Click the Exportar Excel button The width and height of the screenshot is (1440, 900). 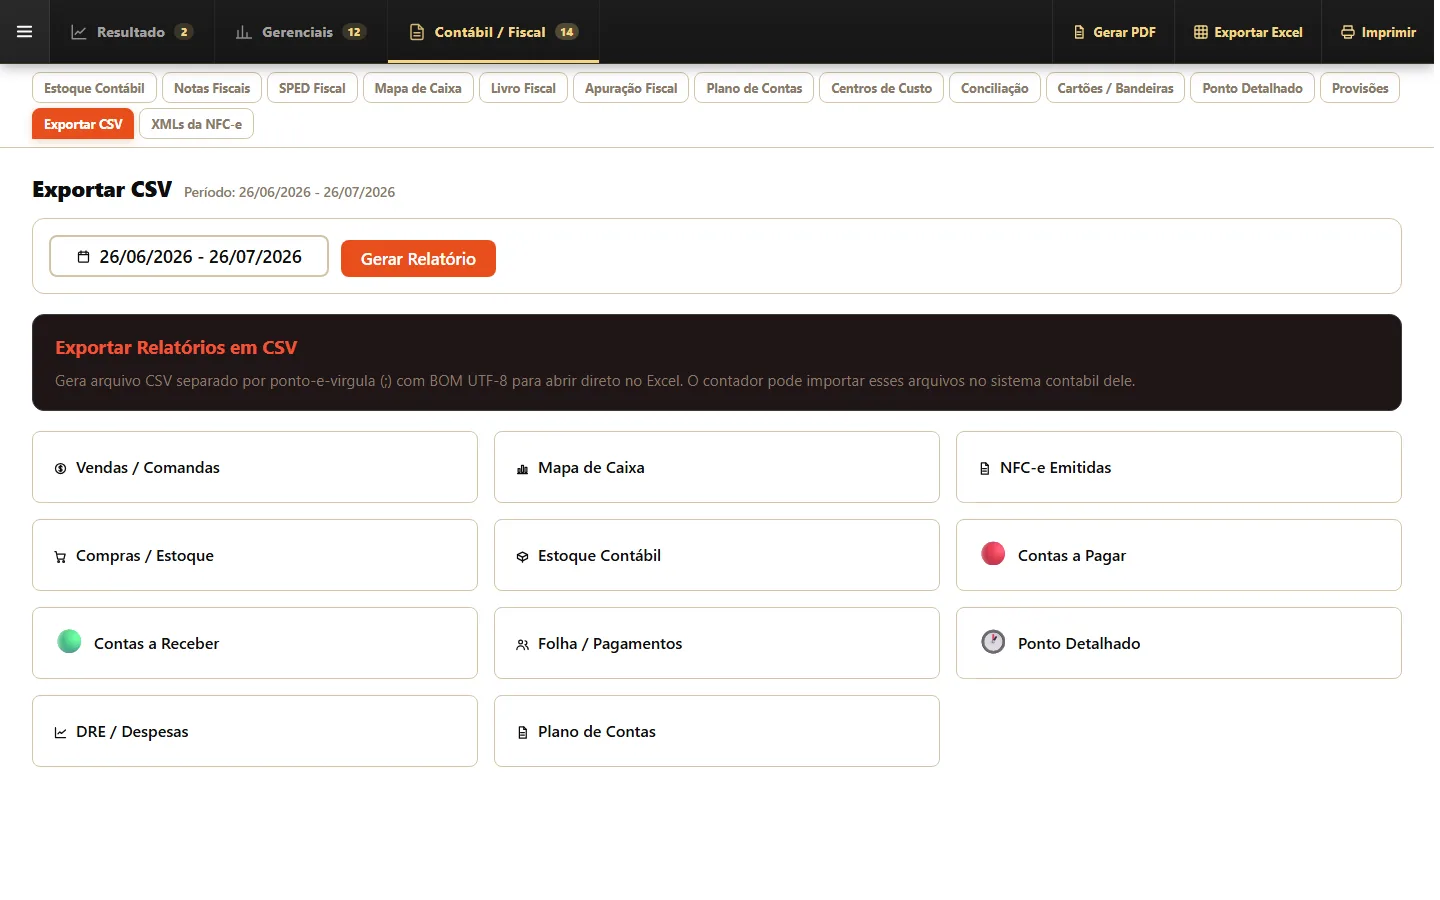tap(1248, 32)
